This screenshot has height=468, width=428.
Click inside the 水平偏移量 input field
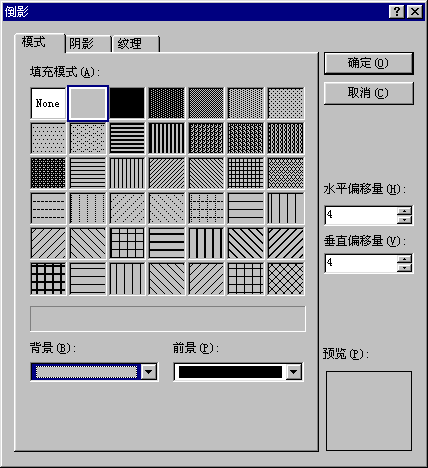click(361, 215)
